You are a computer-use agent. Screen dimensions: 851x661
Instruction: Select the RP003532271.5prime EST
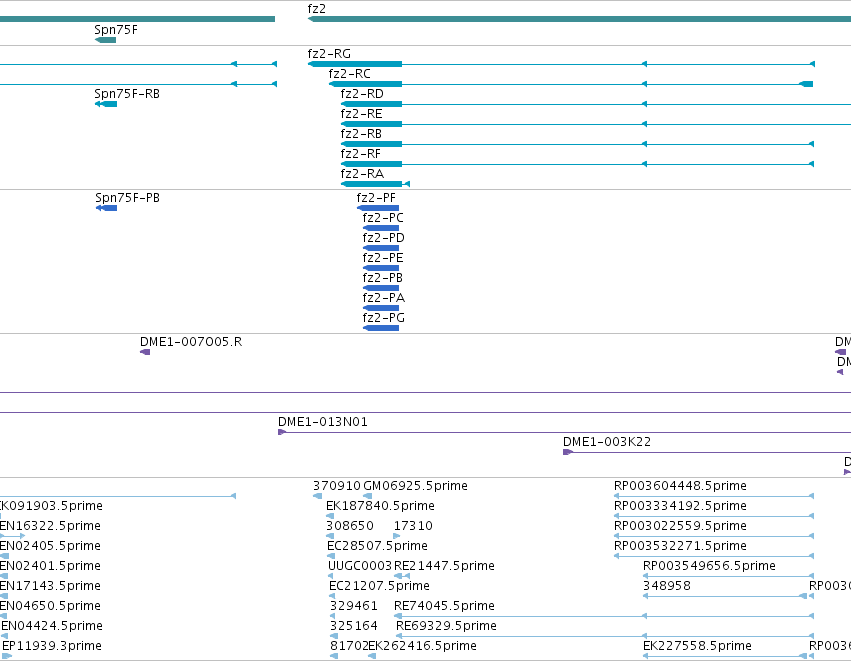714,556
